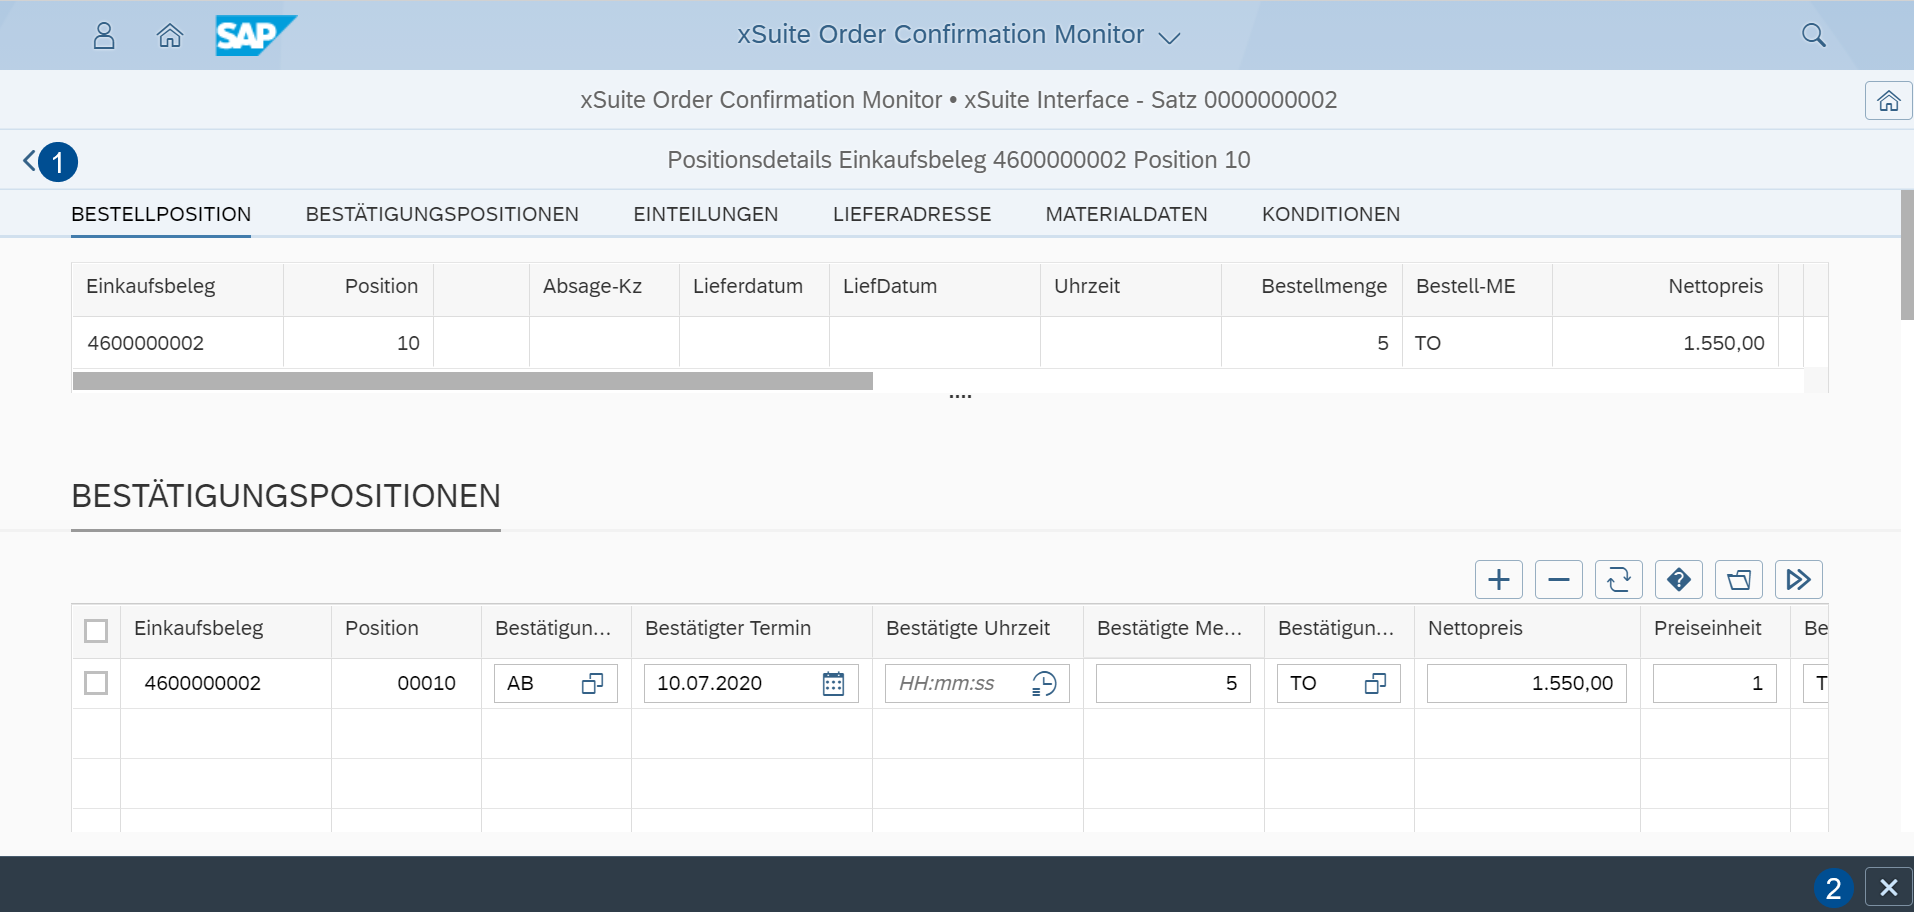Open help via the question mark icon
The width and height of the screenshot is (1914, 912).
[1678, 579]
